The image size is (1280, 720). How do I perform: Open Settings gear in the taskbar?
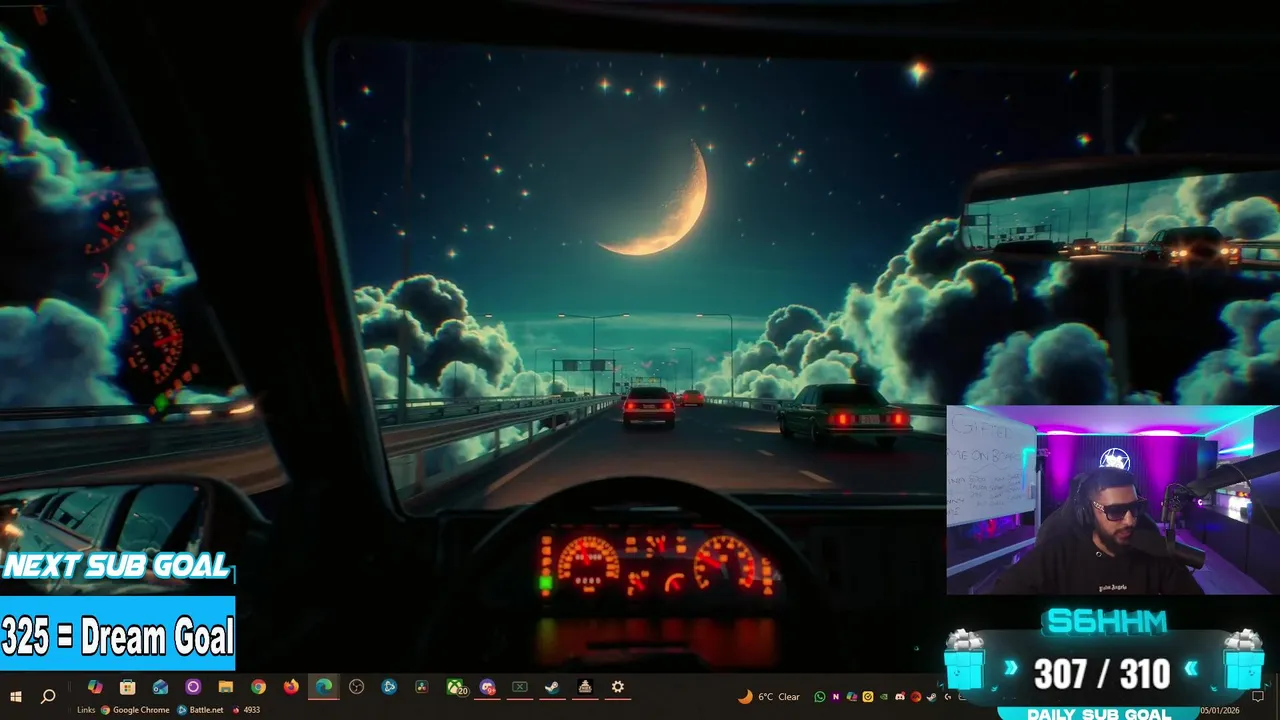click(618, 687)
